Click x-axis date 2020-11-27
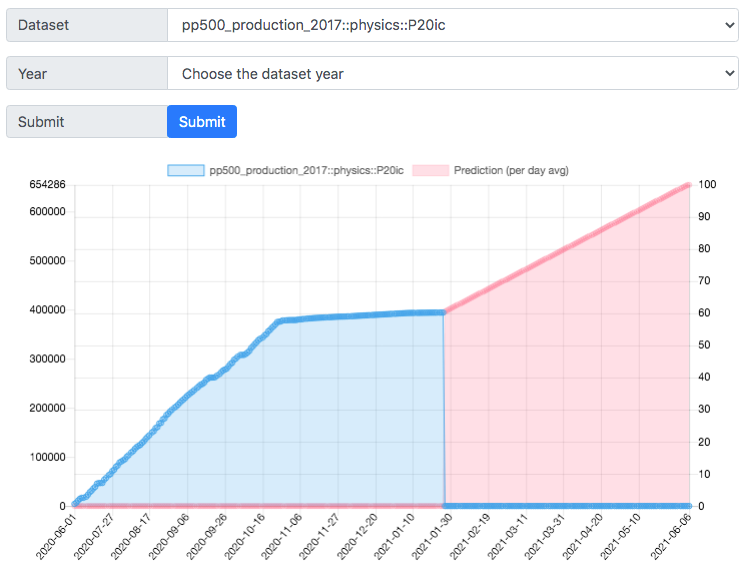The width and height of the screenshot is (746, 576). pyautogui.click(x=319, y=537)
